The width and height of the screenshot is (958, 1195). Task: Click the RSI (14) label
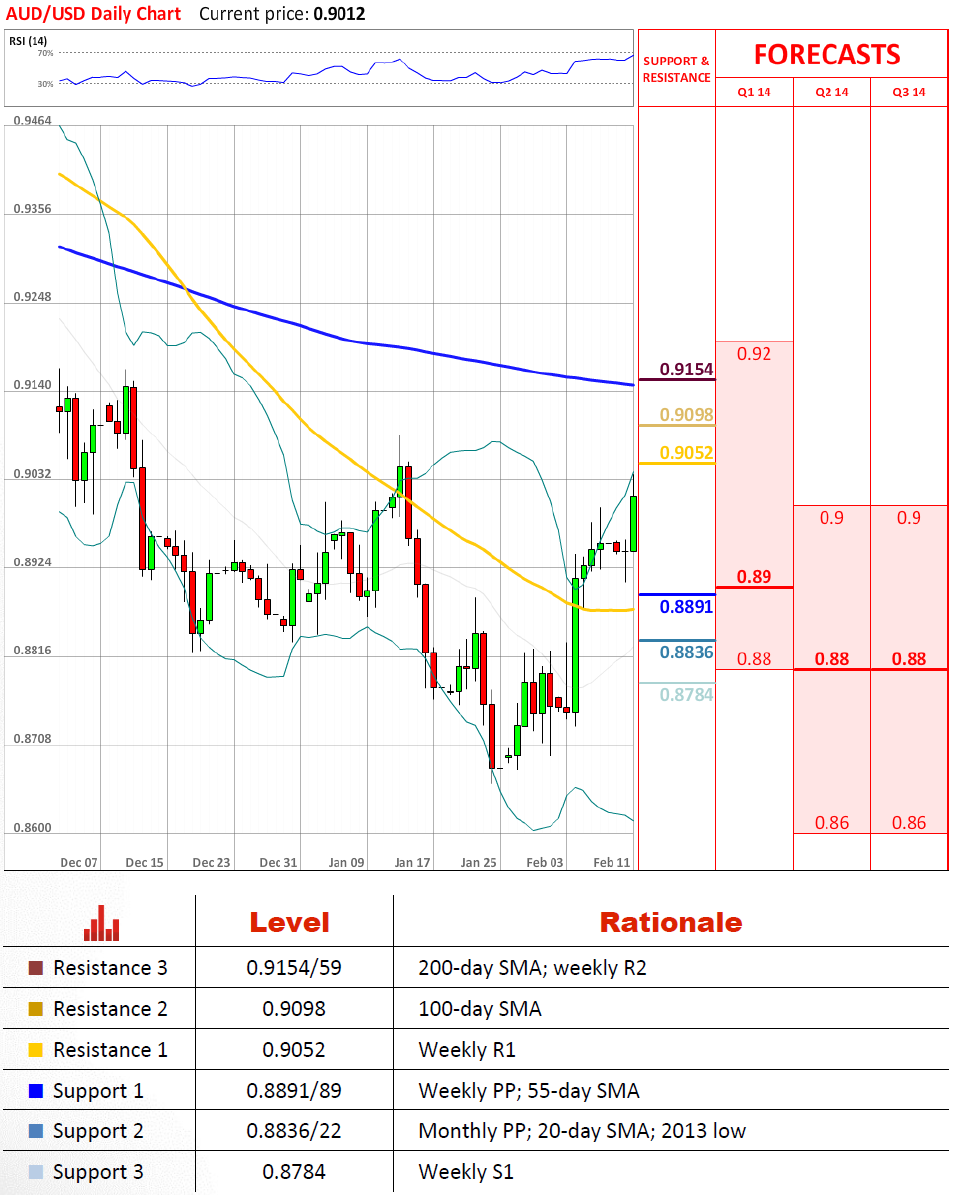point(28,41)
